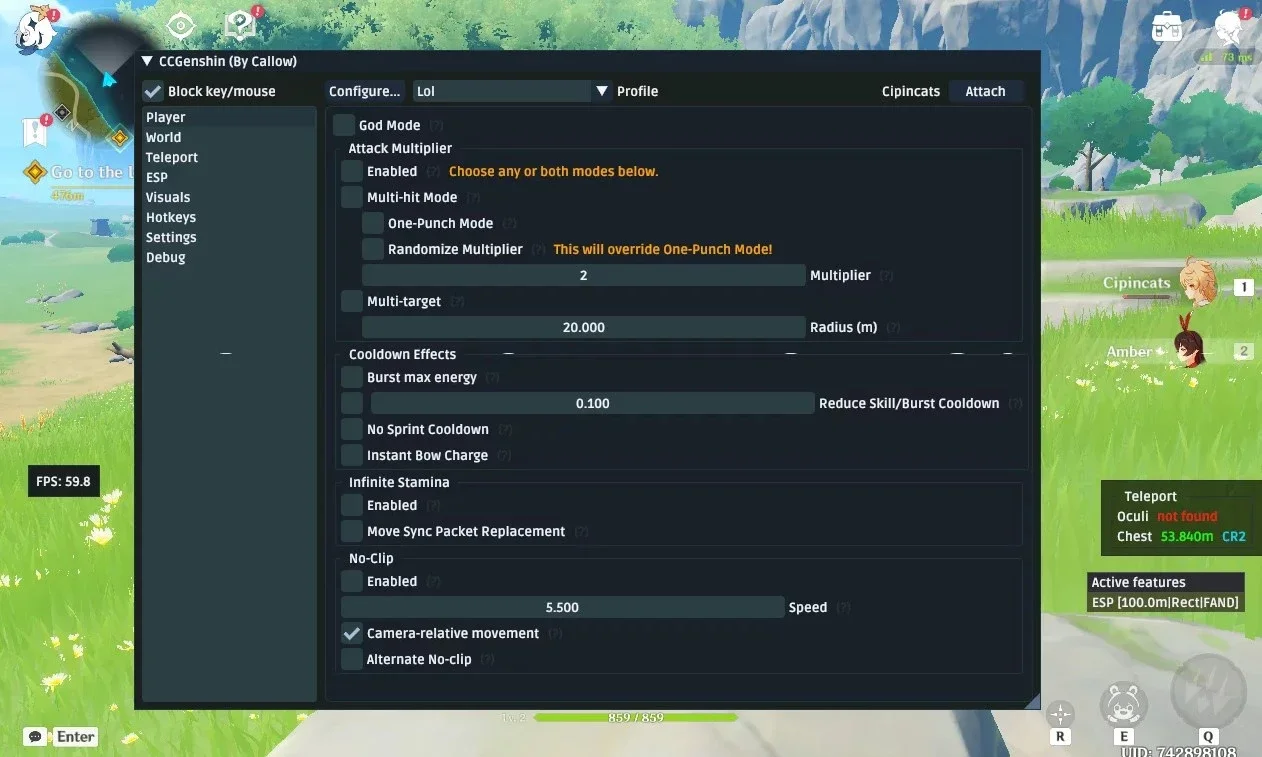Collapse the CCGenshin window triangle
The image size is (1262, 757).
tap(148, 62)
